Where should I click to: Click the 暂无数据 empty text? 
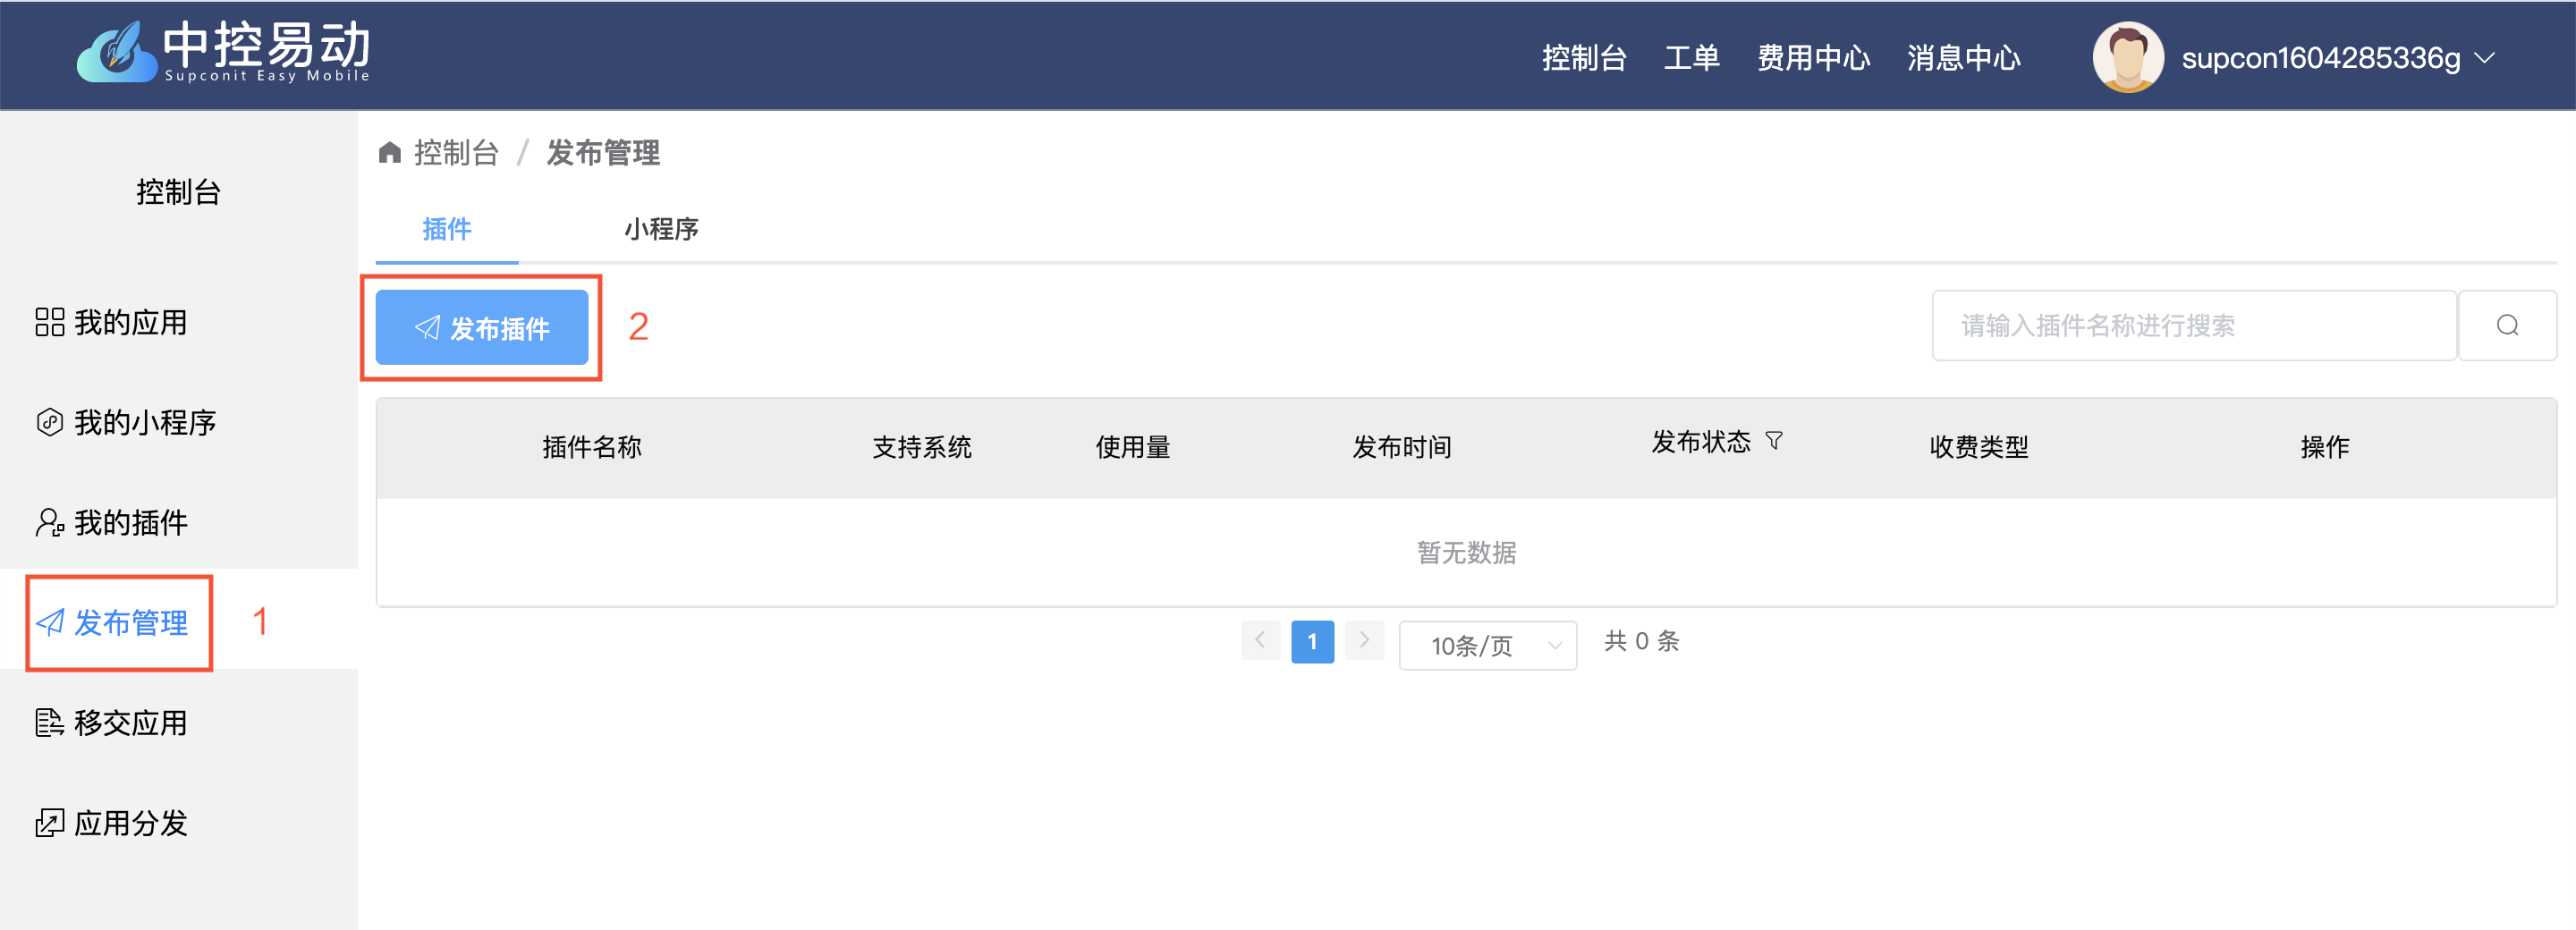1466,552
